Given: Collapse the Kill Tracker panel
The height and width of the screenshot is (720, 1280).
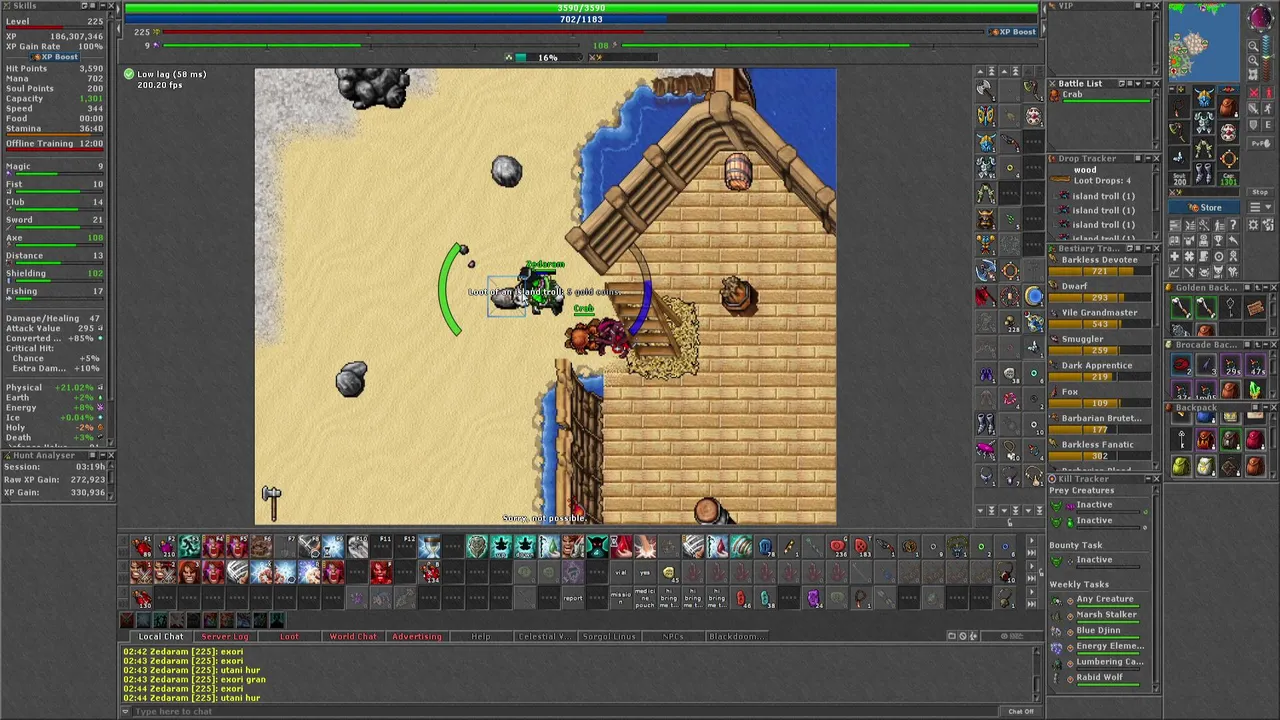Looking at the screenshot, I should pyautogui.click(x=1148, y=478).
